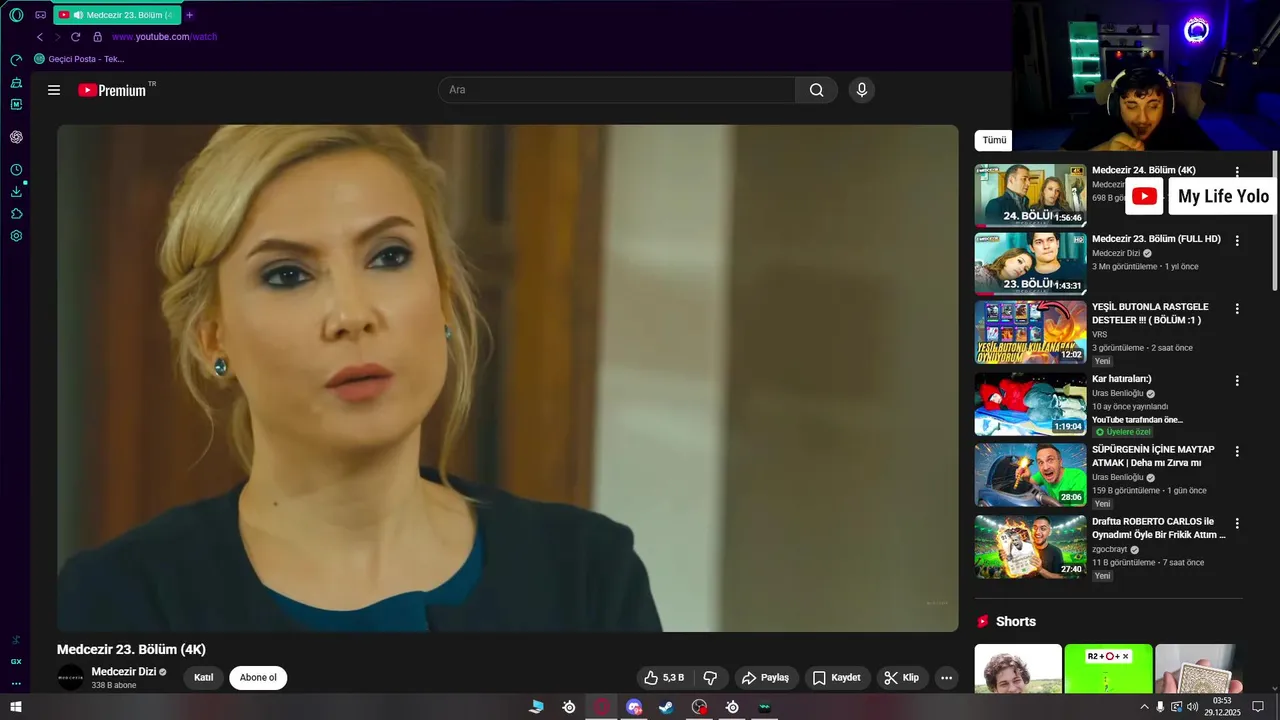Open options for Medcezir 23. Bölüm (FULL HD)
The width and height of the screenshot is (1280, 720).
(x=1237, y=241)
